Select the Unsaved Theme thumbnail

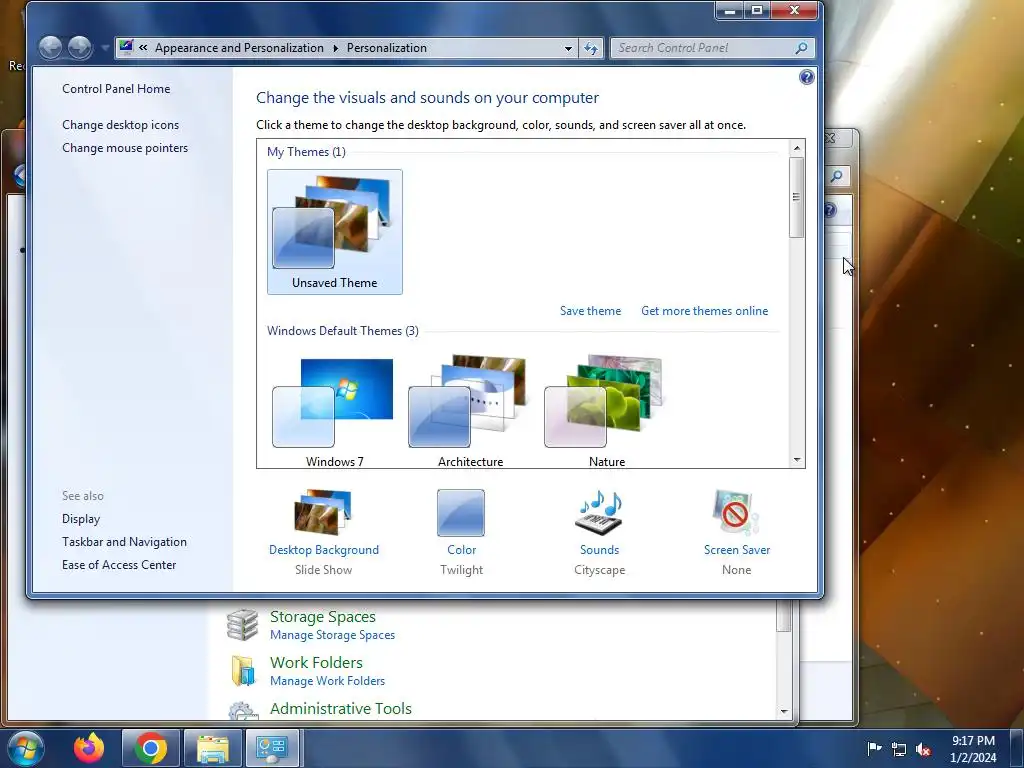click(334, 232)
